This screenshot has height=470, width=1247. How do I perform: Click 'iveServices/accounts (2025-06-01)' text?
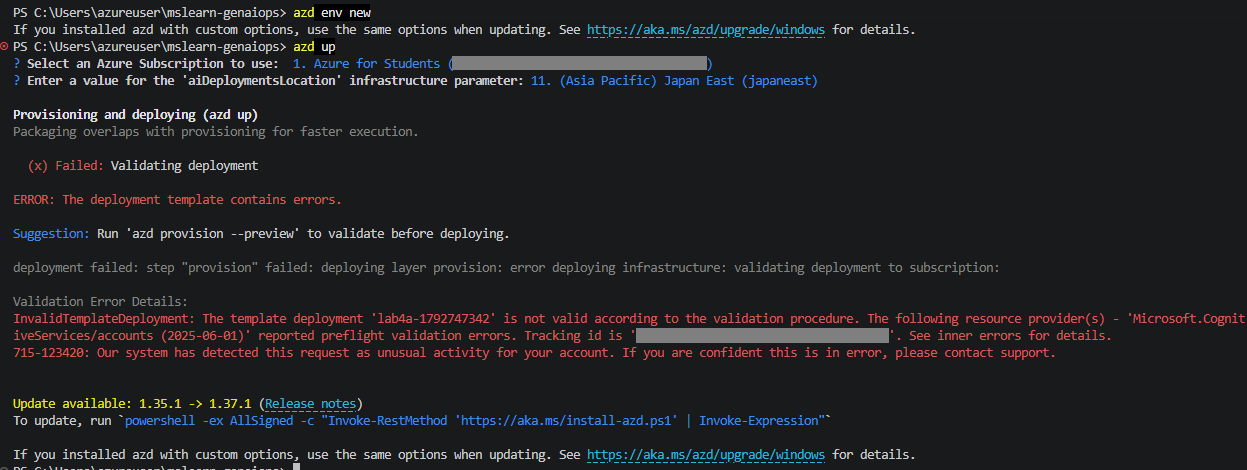point(129,336)
